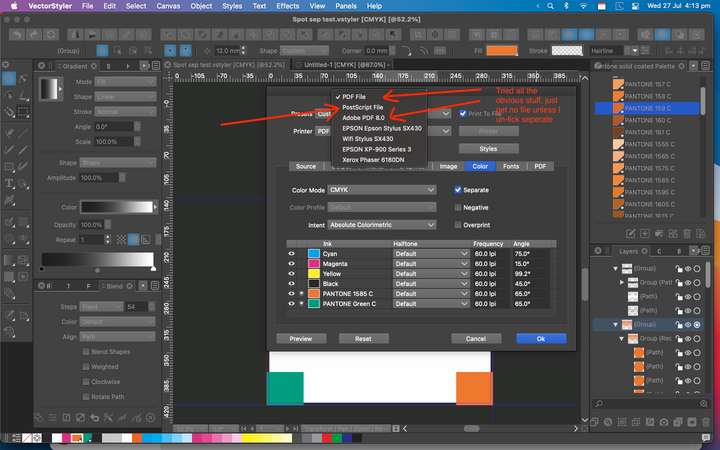Hide the PANTONE Green C ink eye icon
This screenshot has height=450, width=720.
click(x=291, y=304)
